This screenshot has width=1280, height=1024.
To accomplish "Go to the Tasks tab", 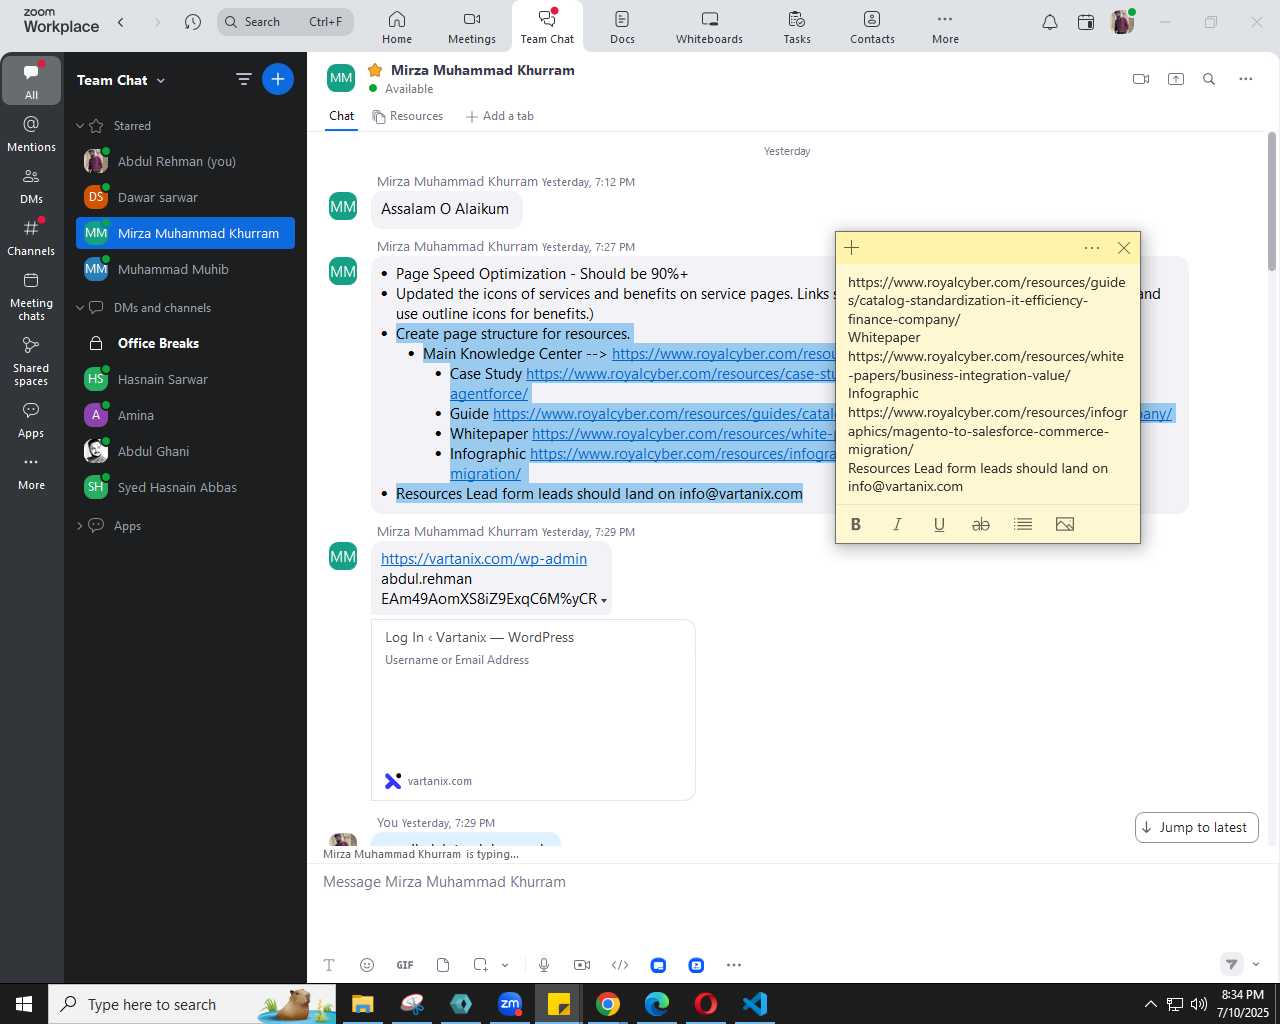I will pos(797,27).
